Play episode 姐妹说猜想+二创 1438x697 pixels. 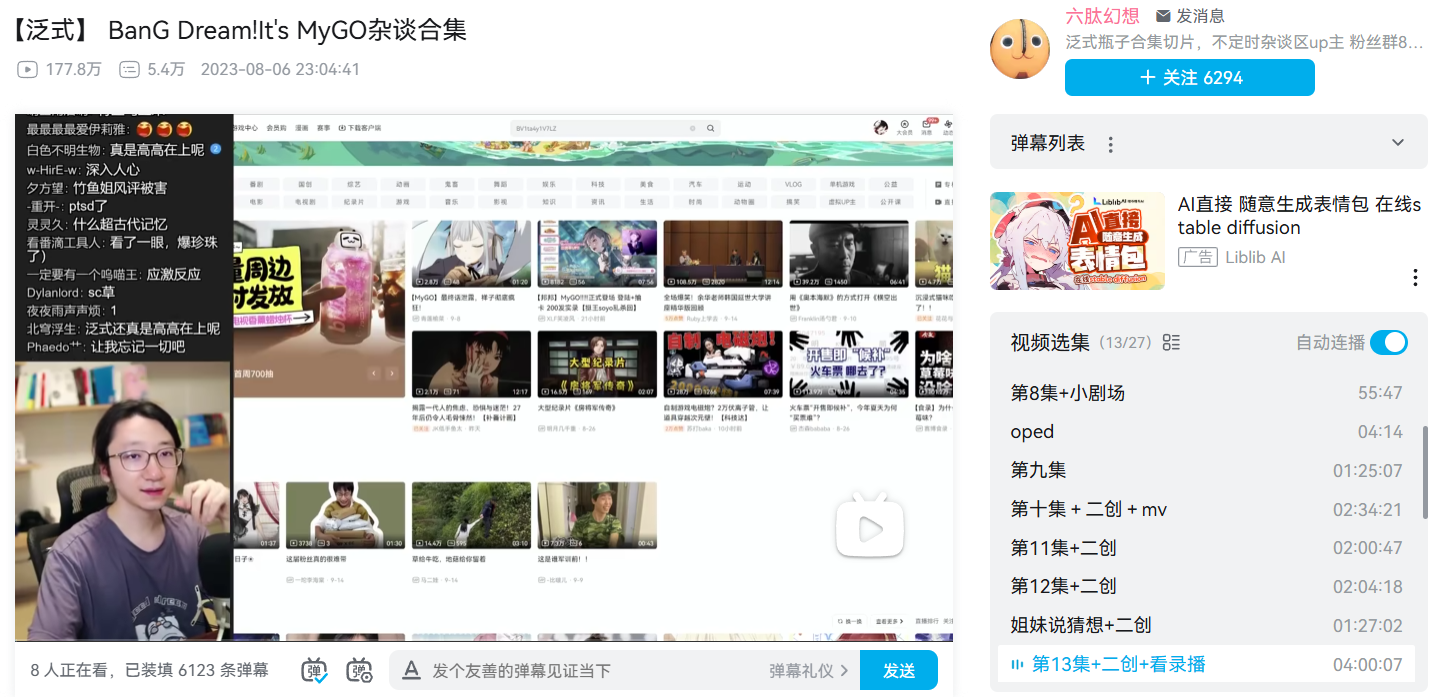(x=1206, y=625)
